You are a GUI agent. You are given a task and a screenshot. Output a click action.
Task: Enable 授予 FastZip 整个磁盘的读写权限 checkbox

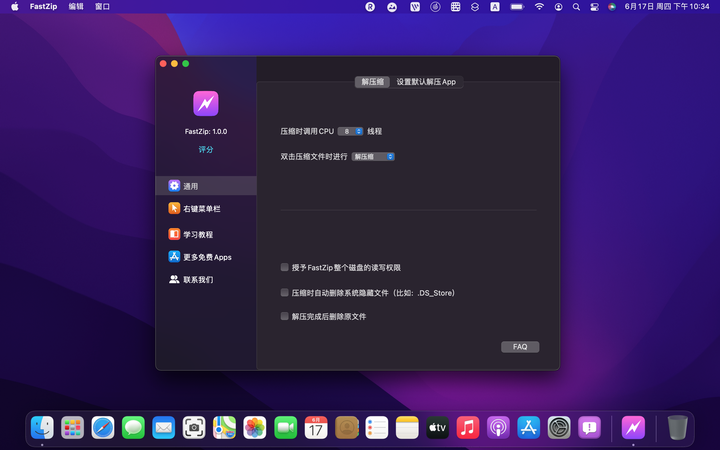(x=285, y=267)
